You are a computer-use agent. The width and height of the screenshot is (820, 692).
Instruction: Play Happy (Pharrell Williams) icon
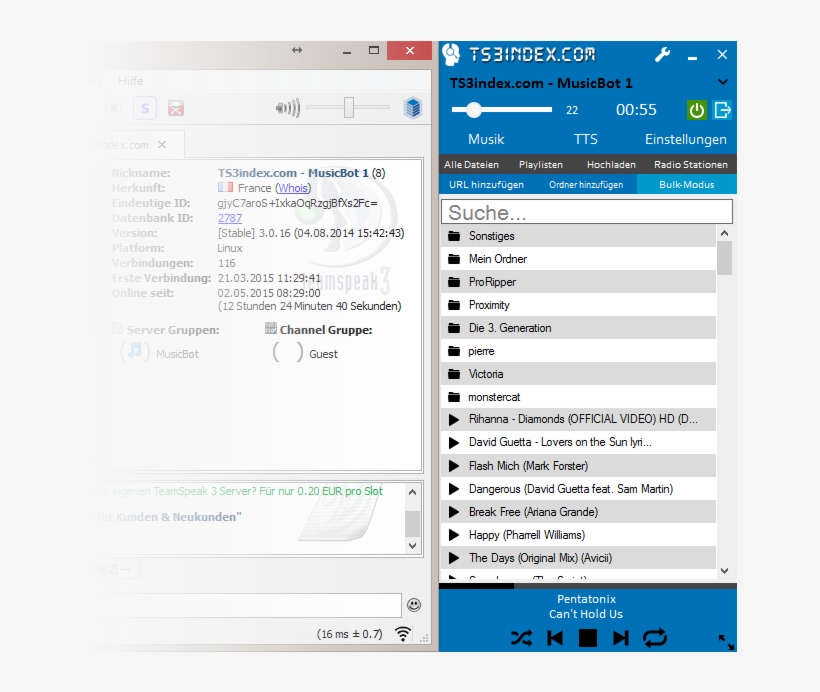tap(454, 535)
